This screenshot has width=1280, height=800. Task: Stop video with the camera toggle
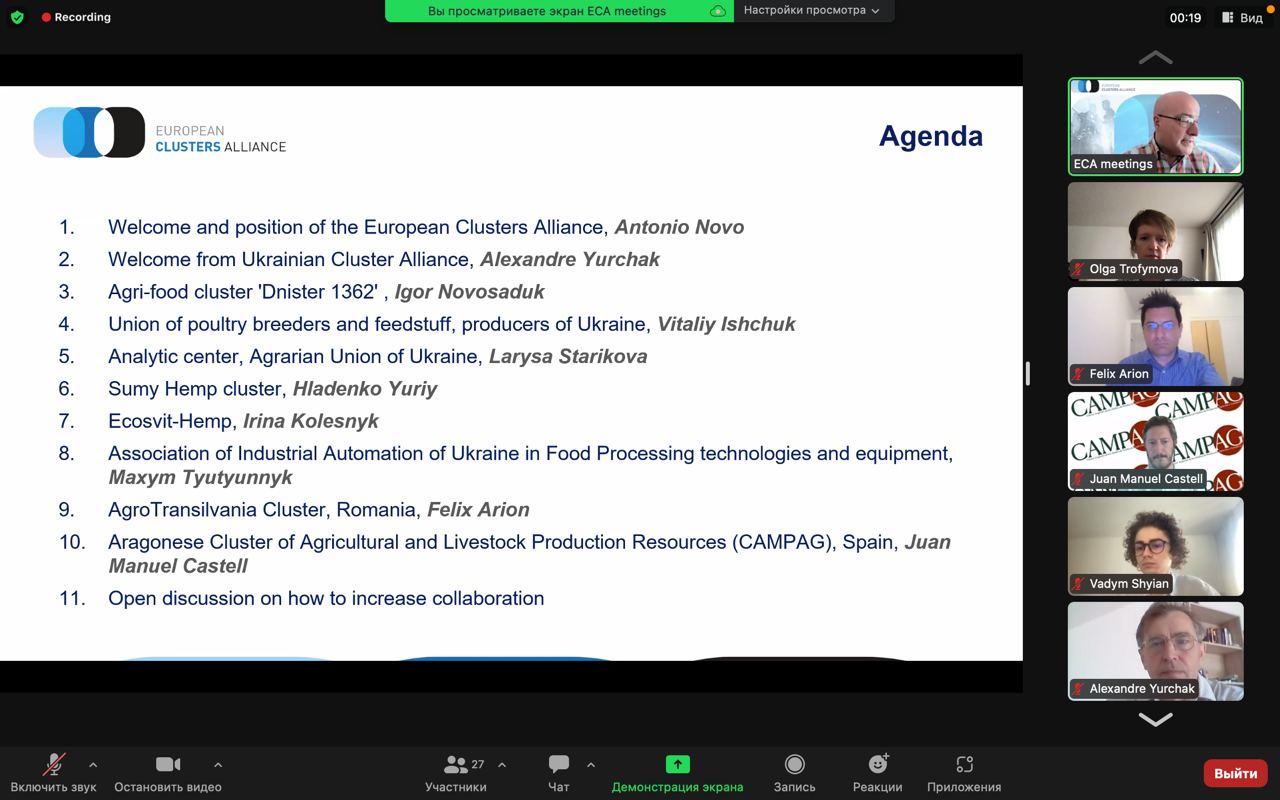pos(168,765)
